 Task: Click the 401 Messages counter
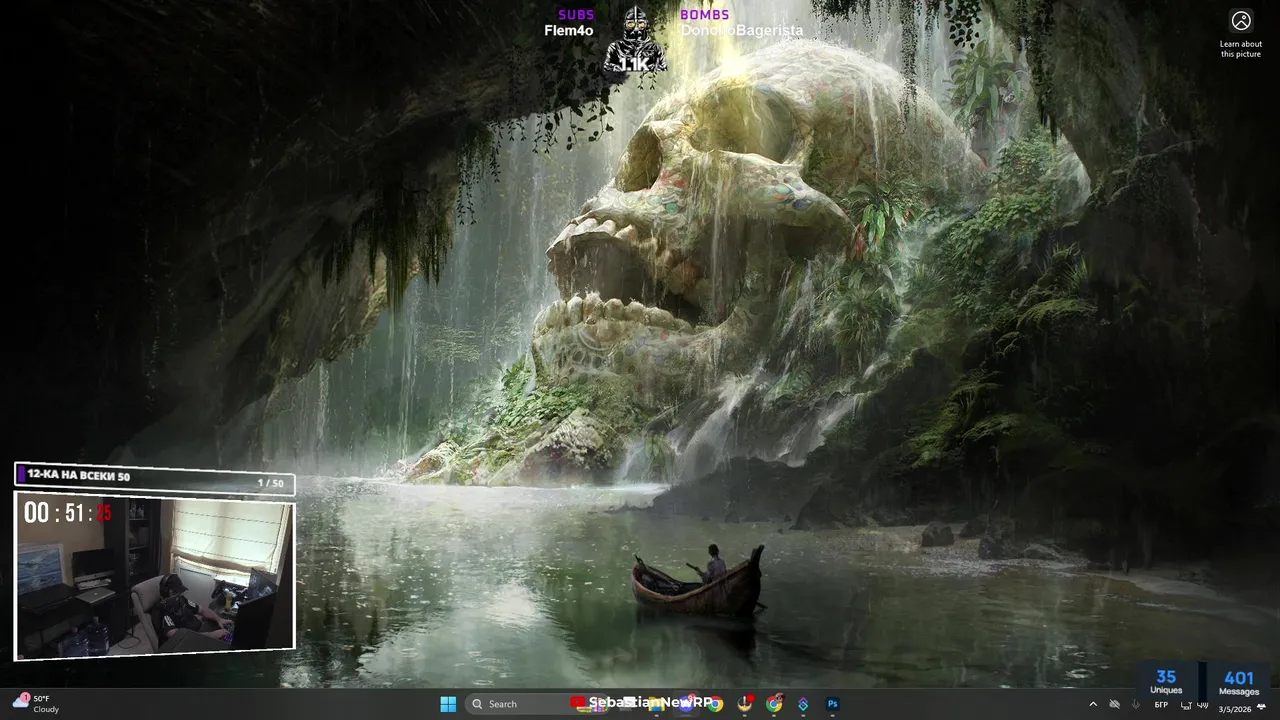[x=1239, y=682]
